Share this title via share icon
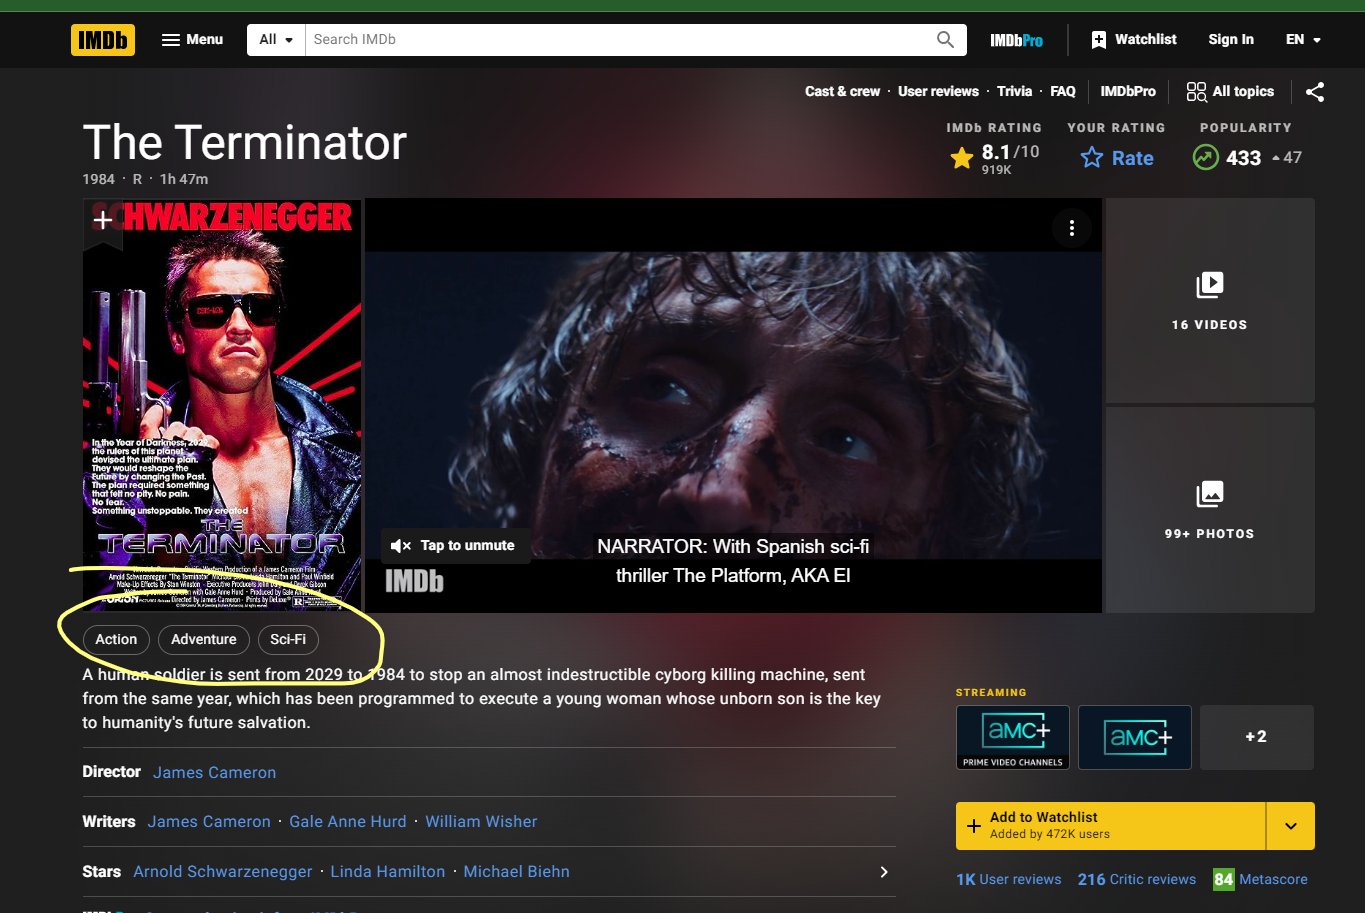The width and height of the screenshot is (1365, 913). tap(1315, 92)
